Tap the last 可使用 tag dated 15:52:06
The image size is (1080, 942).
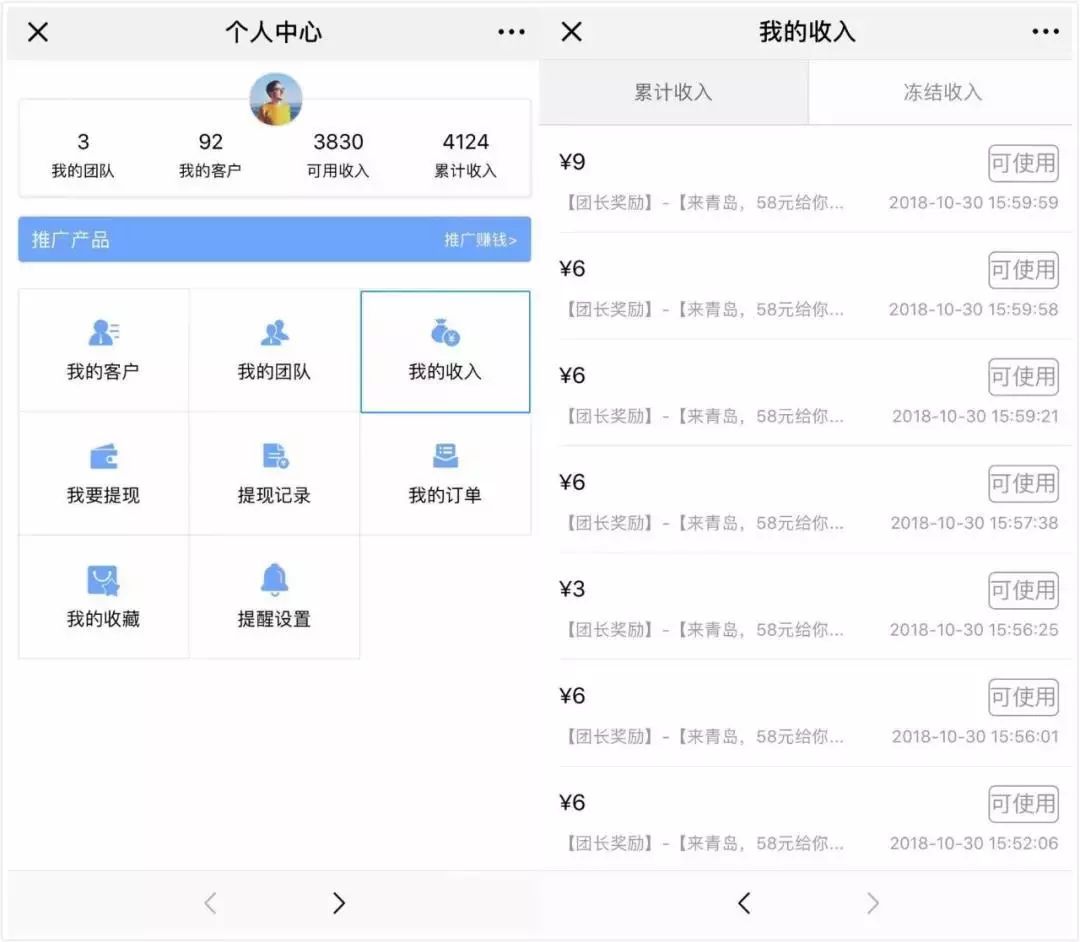tap(1023, 804)
